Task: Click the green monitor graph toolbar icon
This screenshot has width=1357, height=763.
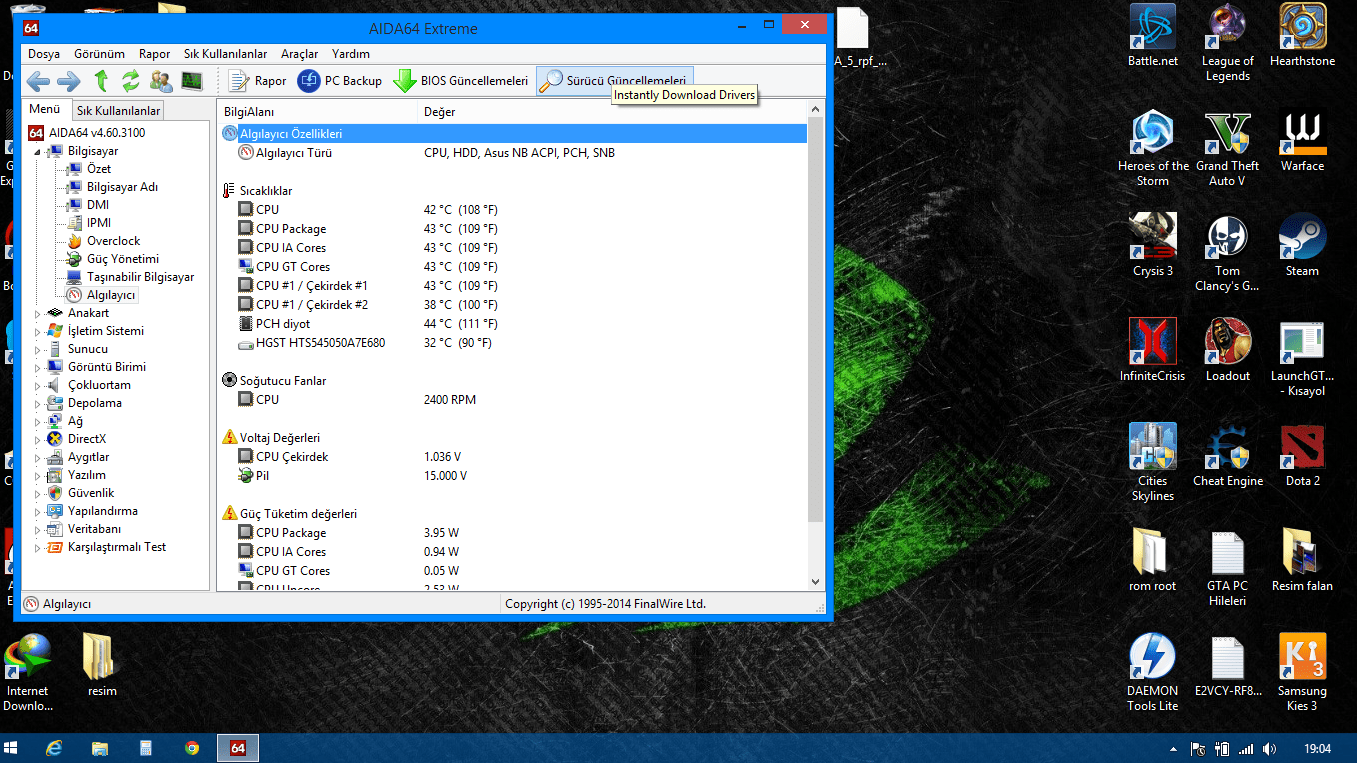Action: tap(192, 81)
